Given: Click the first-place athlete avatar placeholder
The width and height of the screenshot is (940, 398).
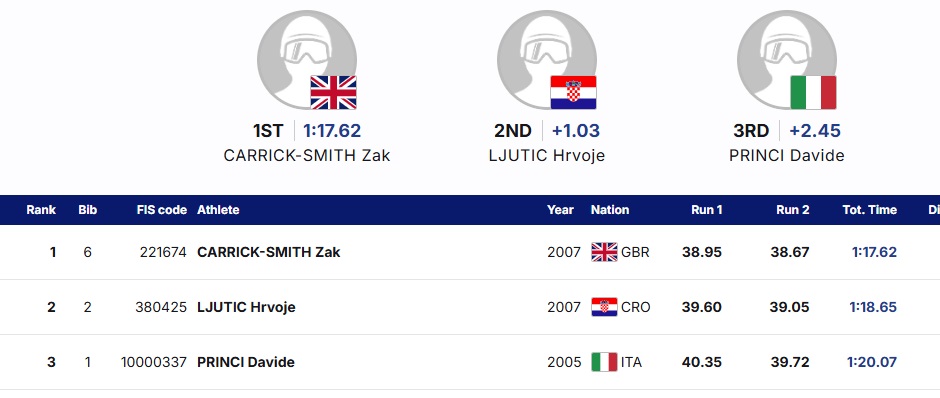Looking at the screenshot, I should point(306,60).
